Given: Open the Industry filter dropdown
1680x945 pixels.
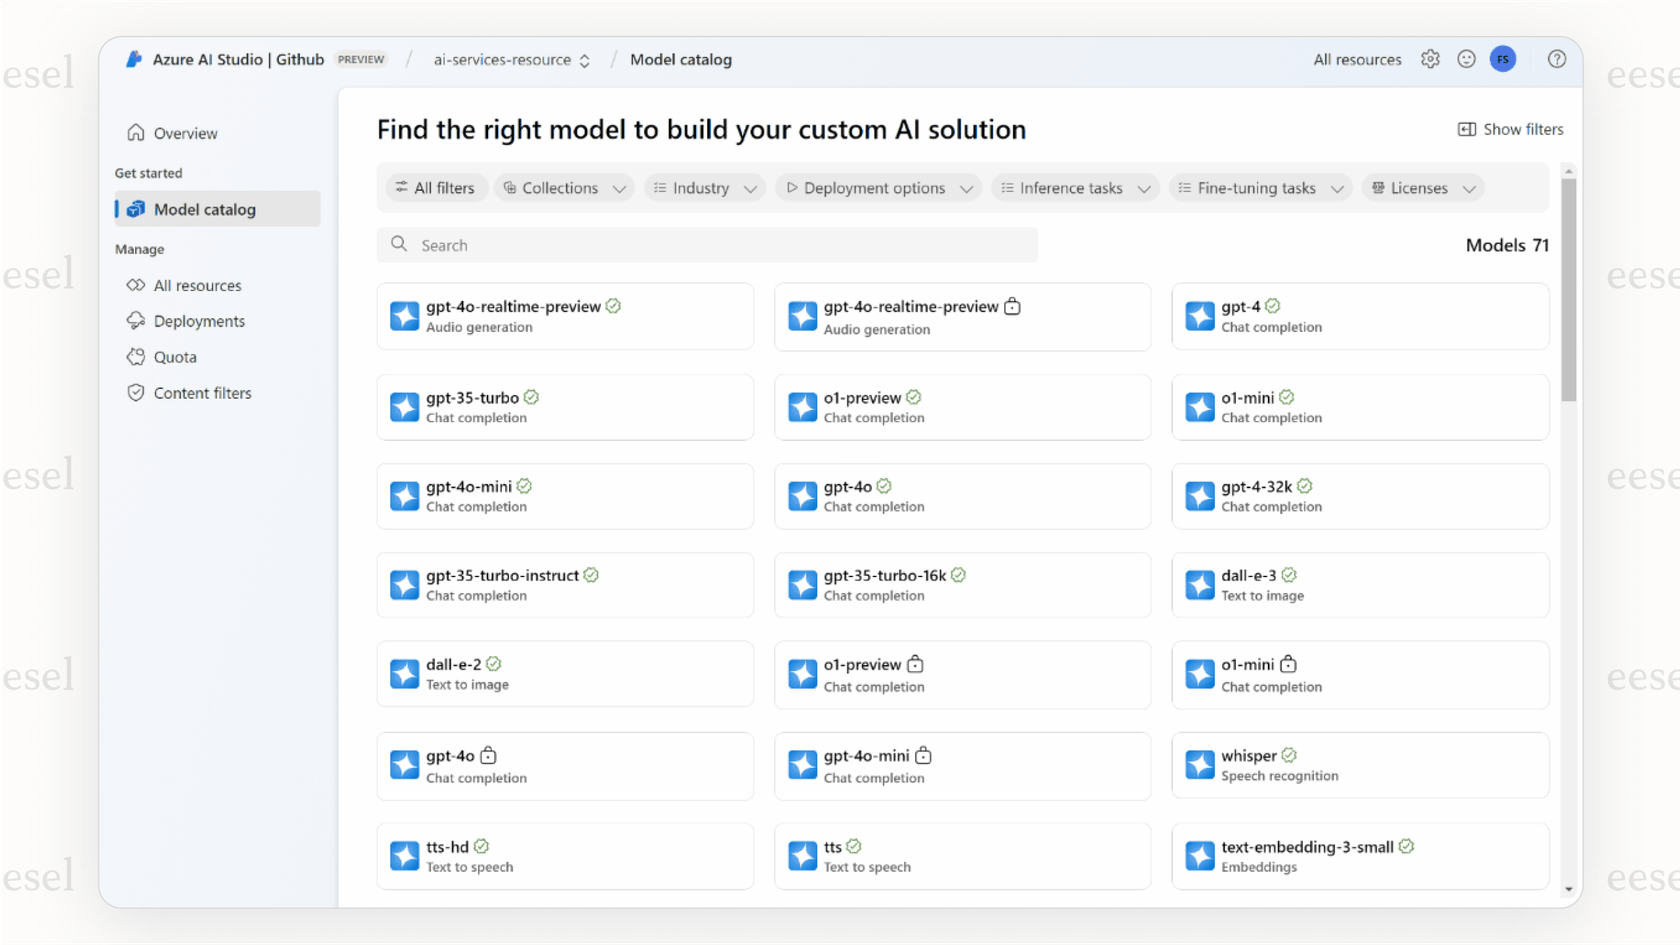Looking at the screenshot, I should point(704,187).
